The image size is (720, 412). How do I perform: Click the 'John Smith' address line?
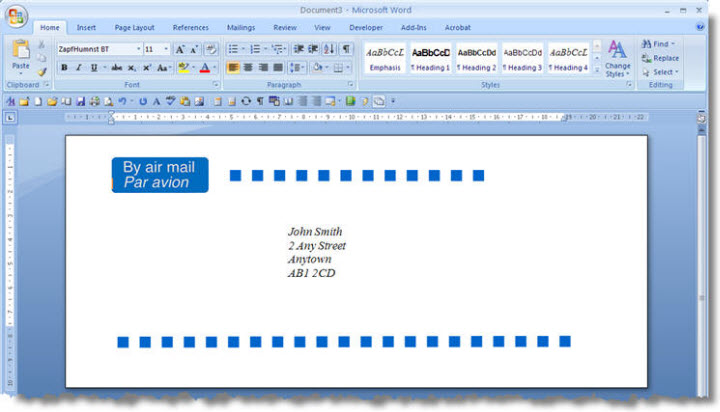[315, 231]
